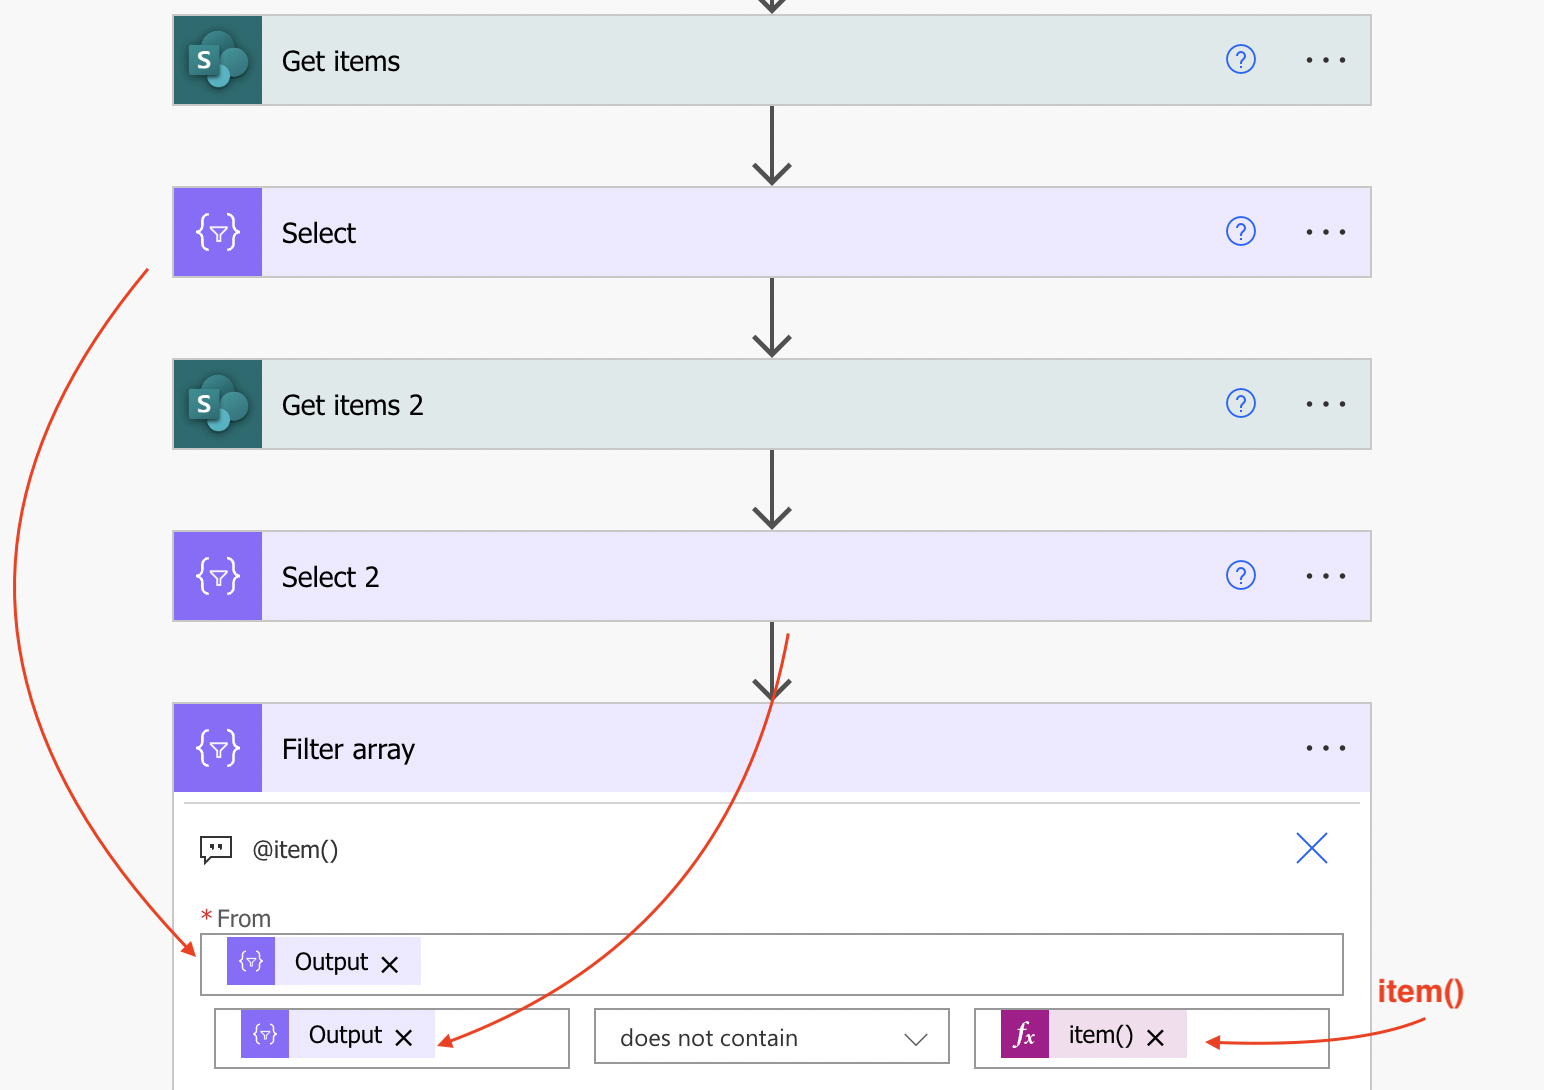
Task: Open help for Get items action
Action: (x=1240, y=60)
